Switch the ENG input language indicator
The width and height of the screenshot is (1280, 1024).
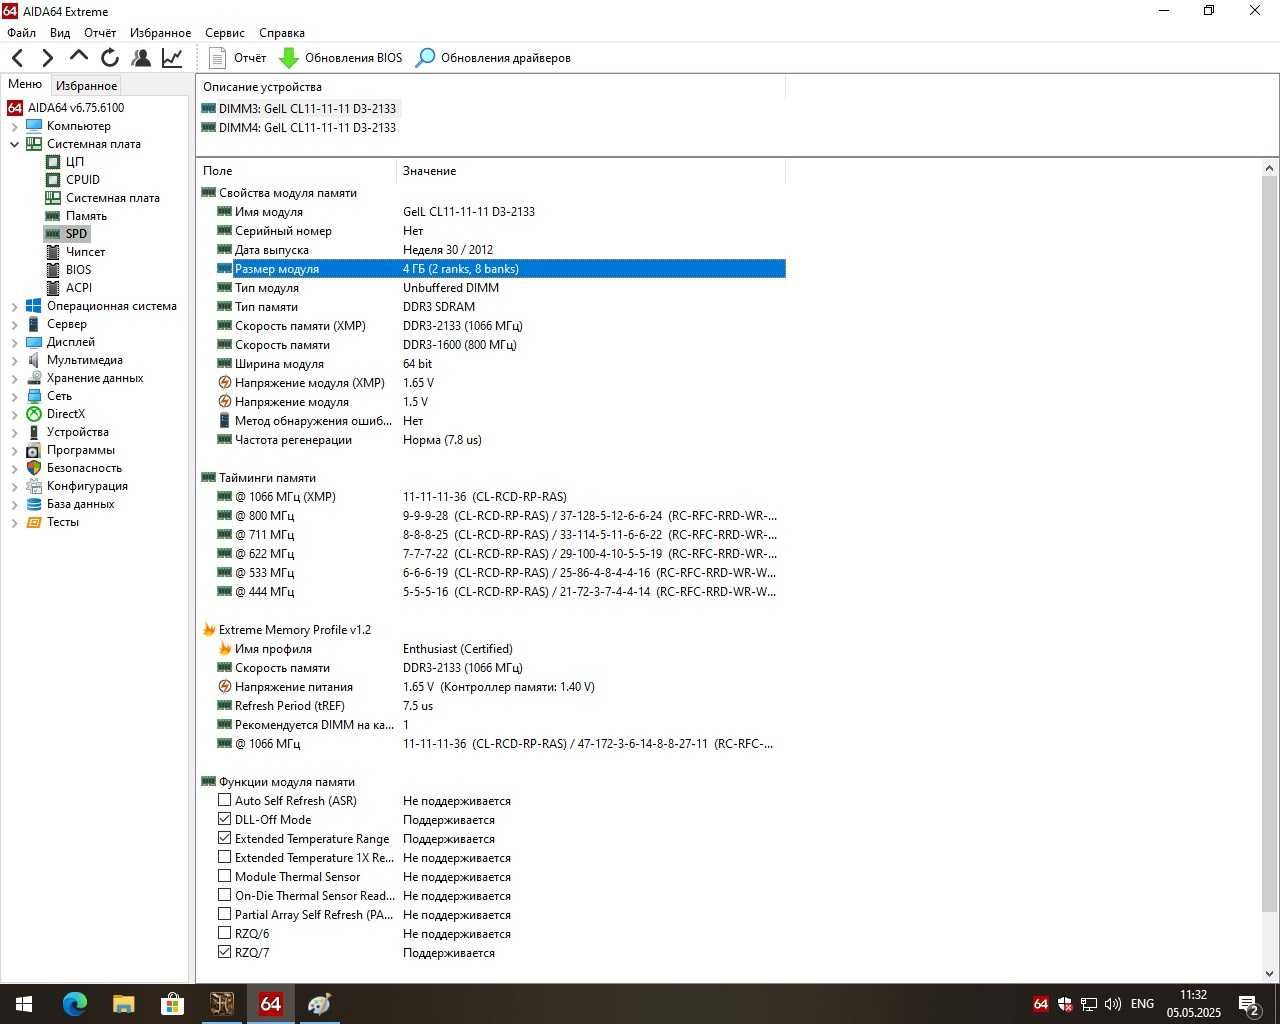tap(1142, 1003)
